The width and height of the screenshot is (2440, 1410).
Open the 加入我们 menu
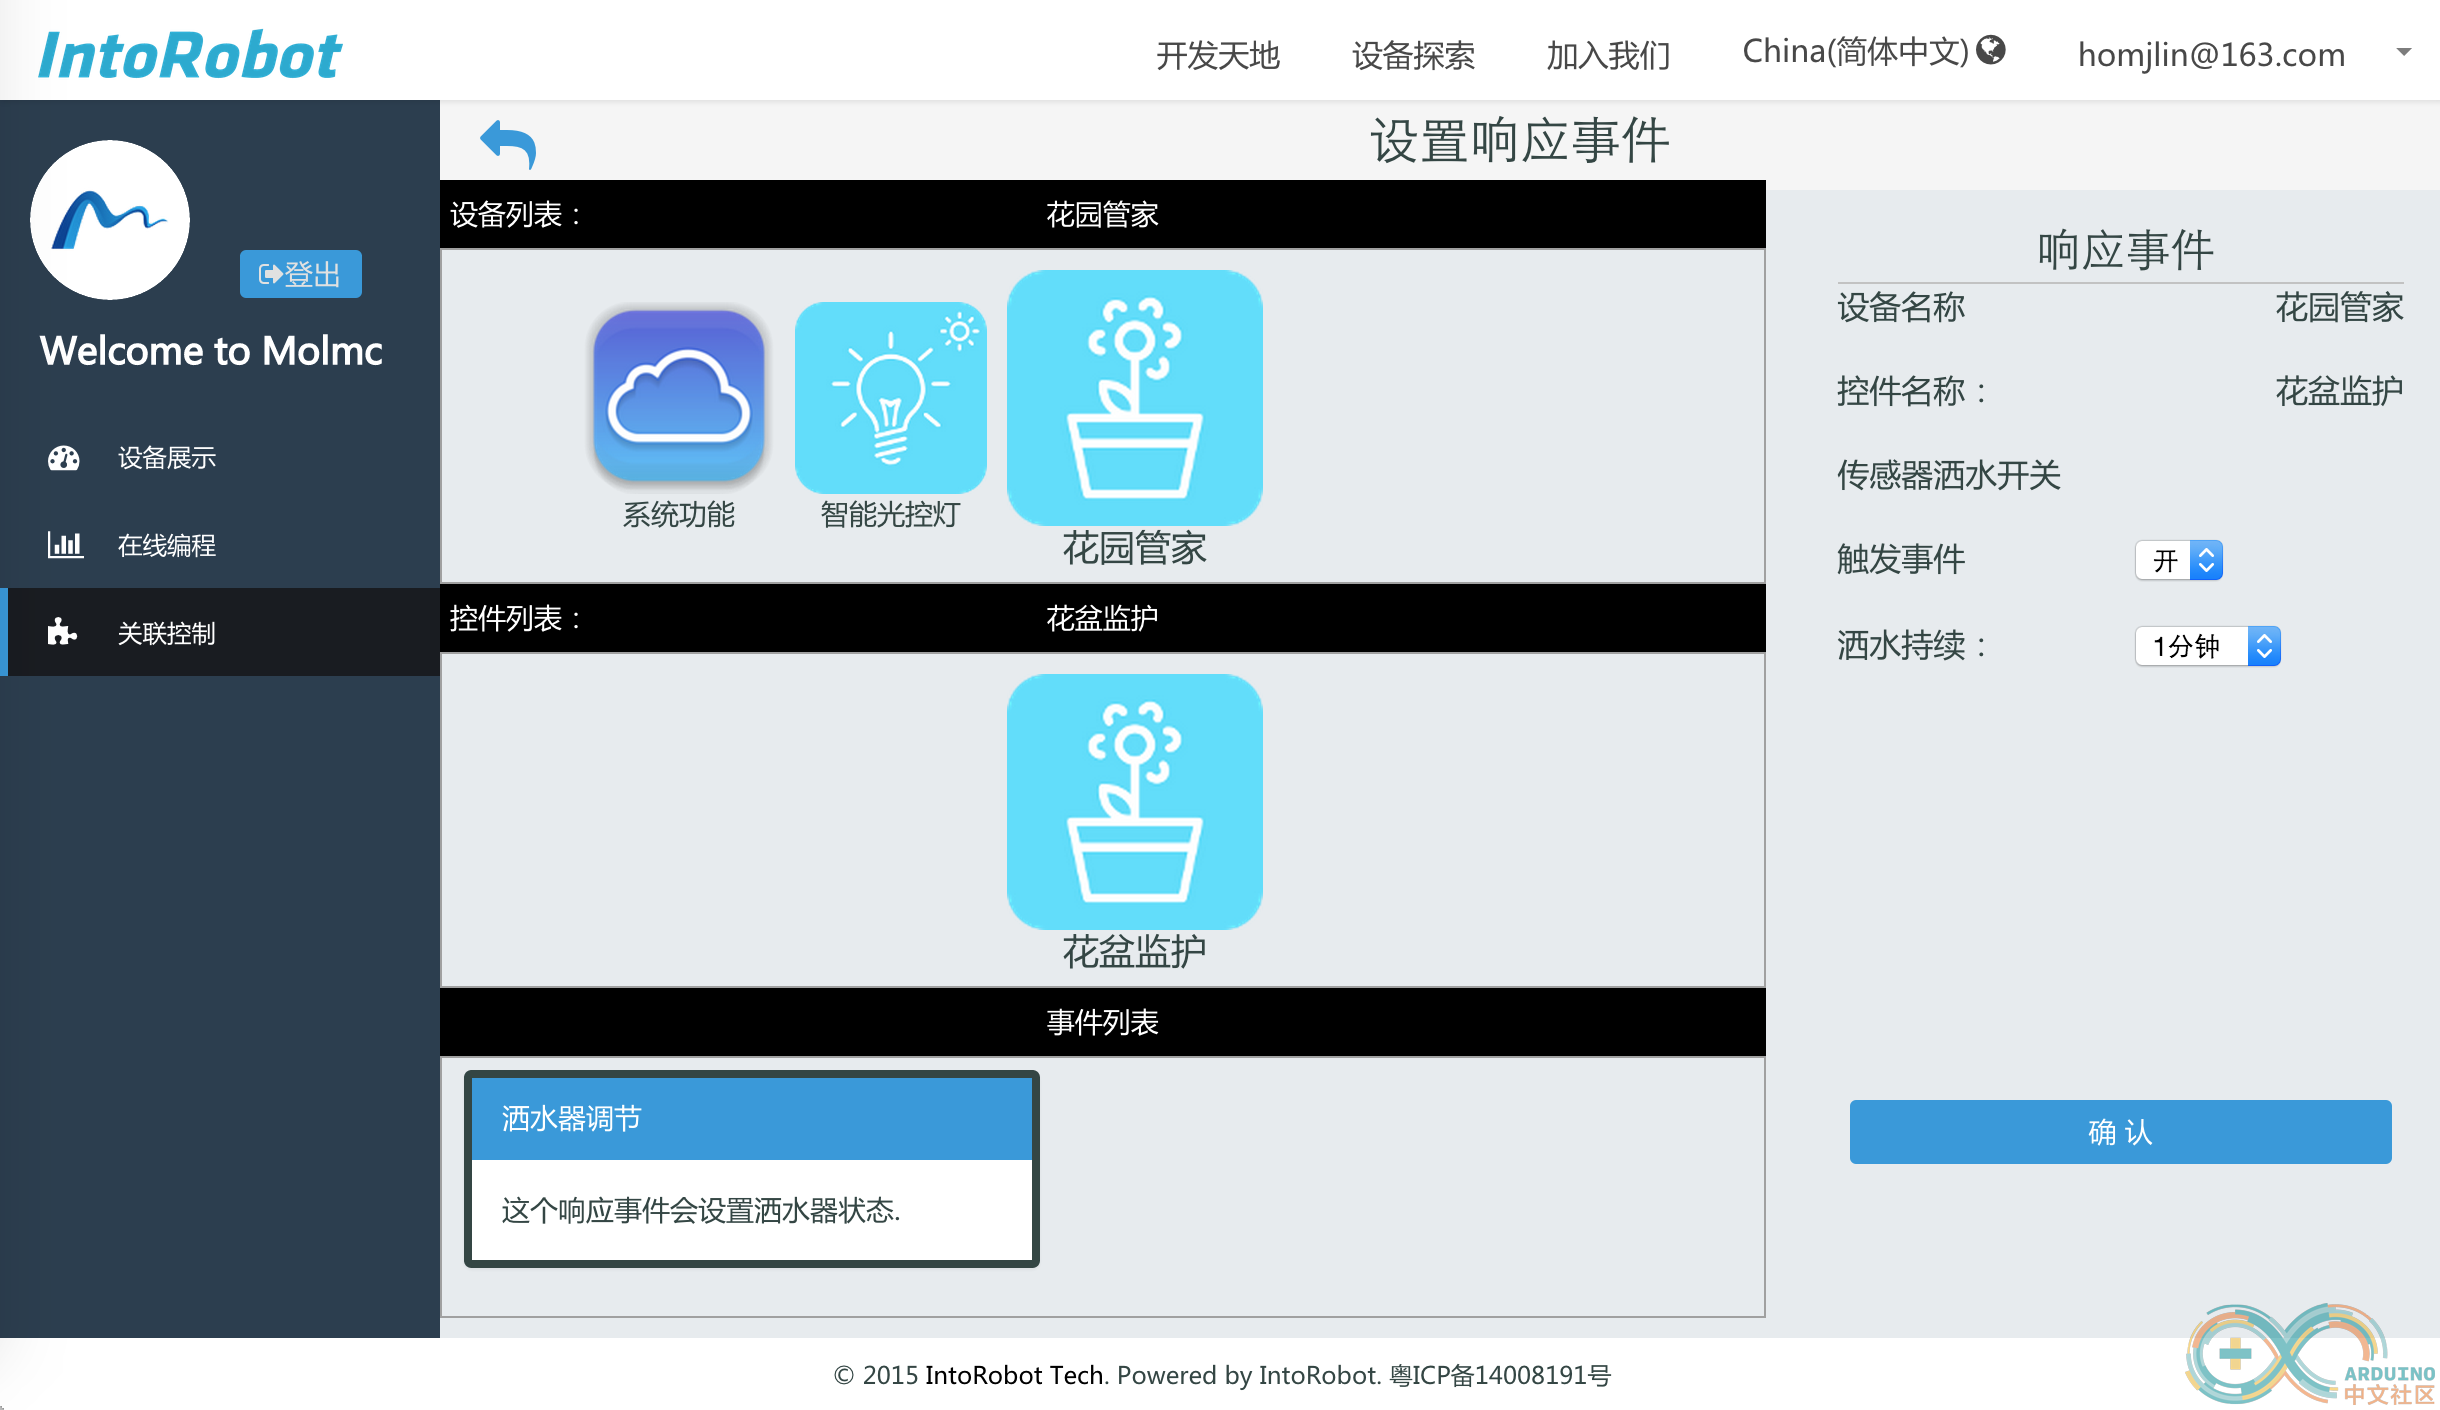[x=1608, y=55]
